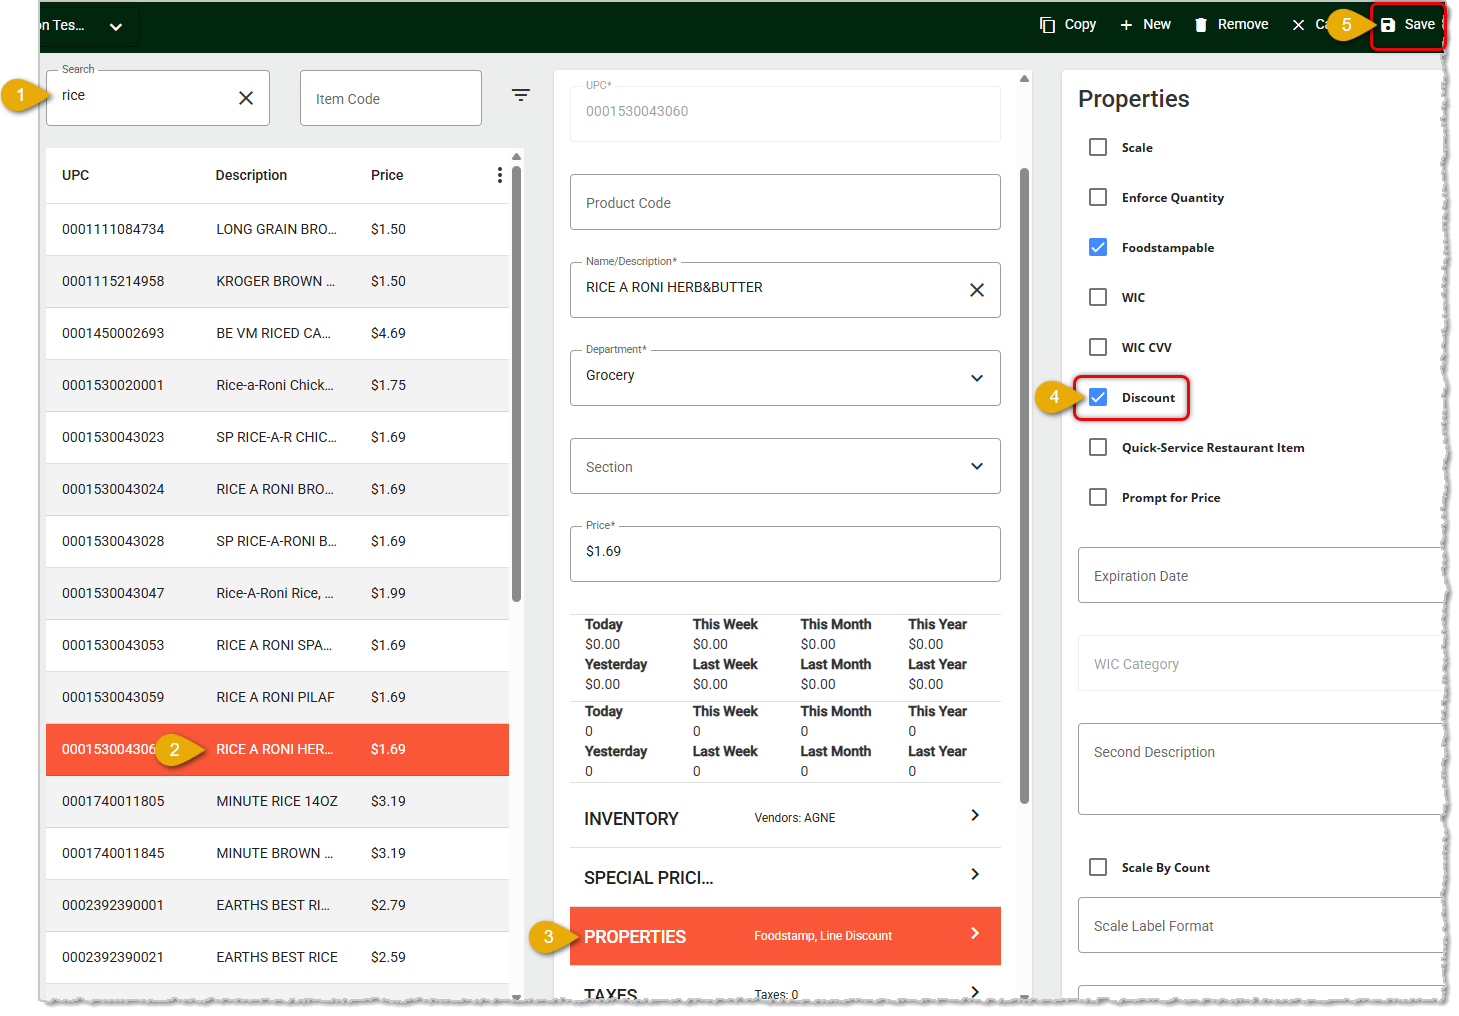Click the Price field showing $1.69
Image resolution: width=1459 pixels, height=1016 pixels.
[785, 554]
